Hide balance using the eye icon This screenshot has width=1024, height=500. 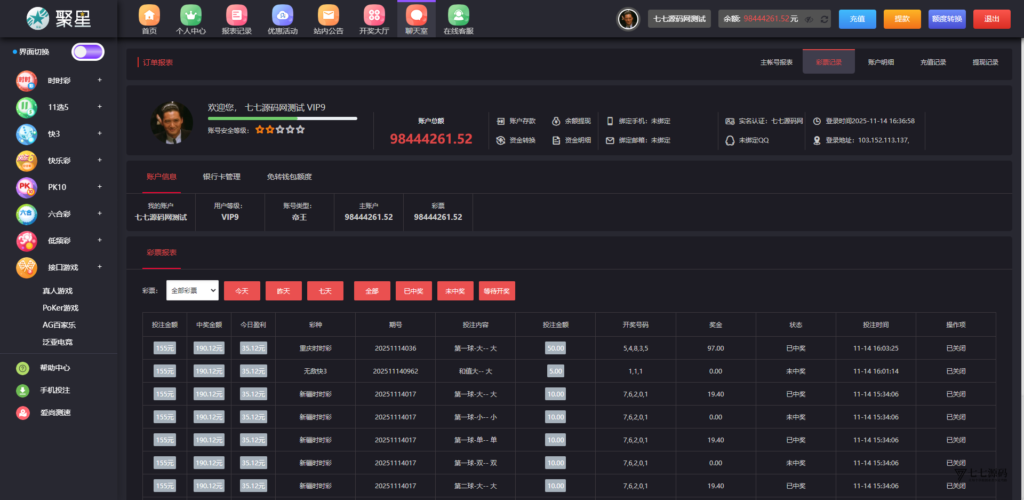coord(810,19)
